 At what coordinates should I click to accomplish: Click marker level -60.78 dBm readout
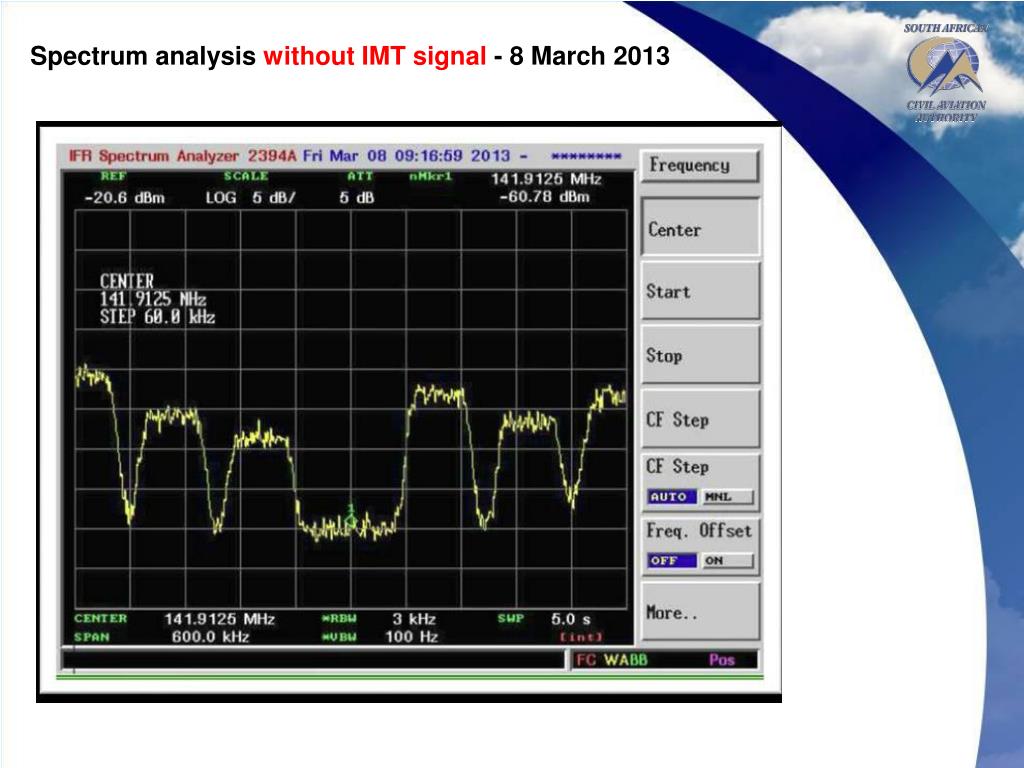(545, 197)
